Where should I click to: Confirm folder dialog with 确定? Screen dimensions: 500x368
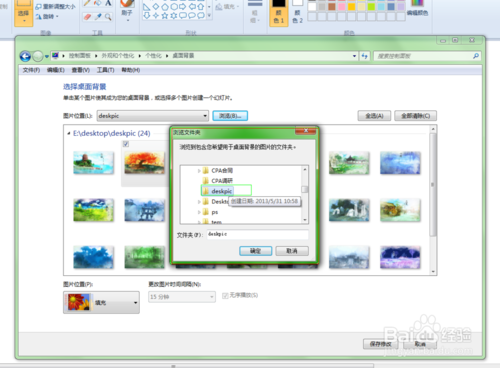click(256, 251)
